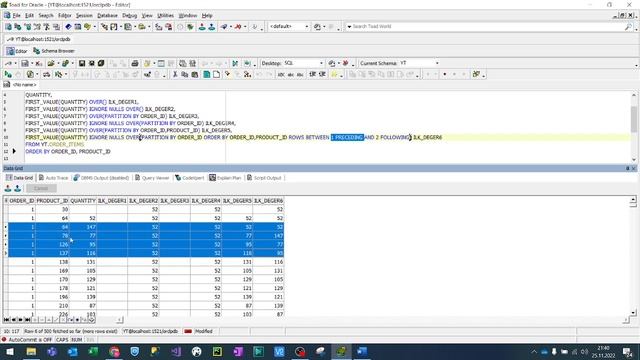Open Word from the taskbar
The width and height of the screenshot is (640, 360).
(362, 351)
